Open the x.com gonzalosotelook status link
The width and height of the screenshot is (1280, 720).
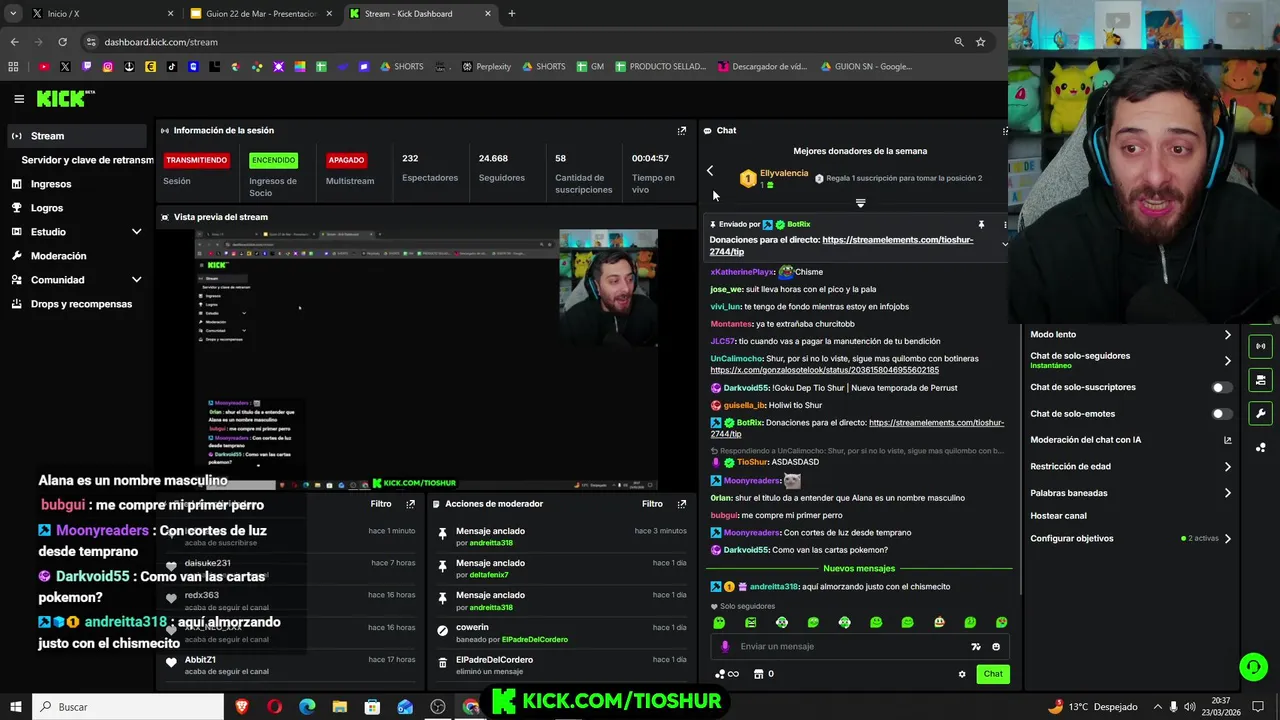(825, 371)
